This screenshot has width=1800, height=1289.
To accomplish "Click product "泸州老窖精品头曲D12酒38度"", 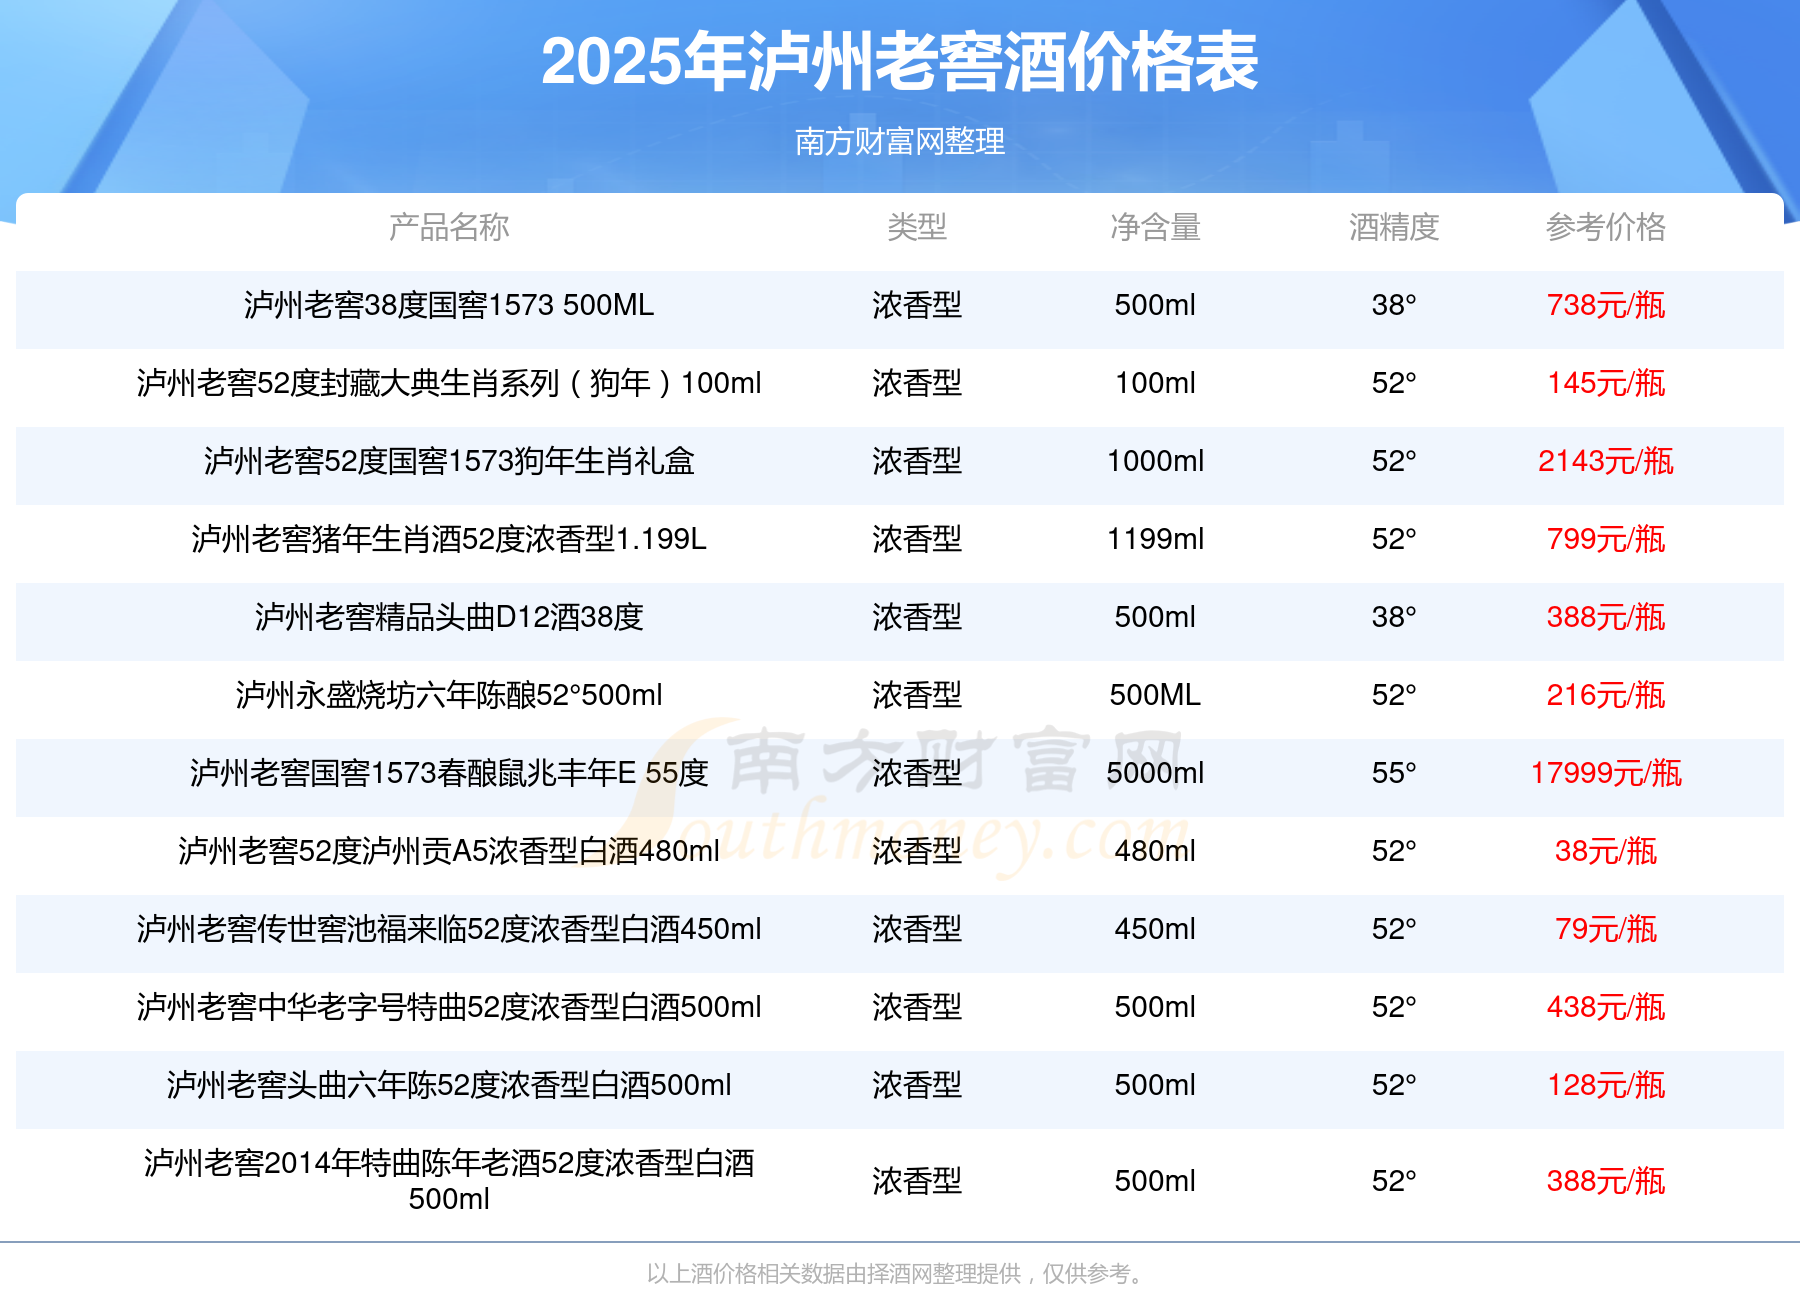I will tap(449, 617).
